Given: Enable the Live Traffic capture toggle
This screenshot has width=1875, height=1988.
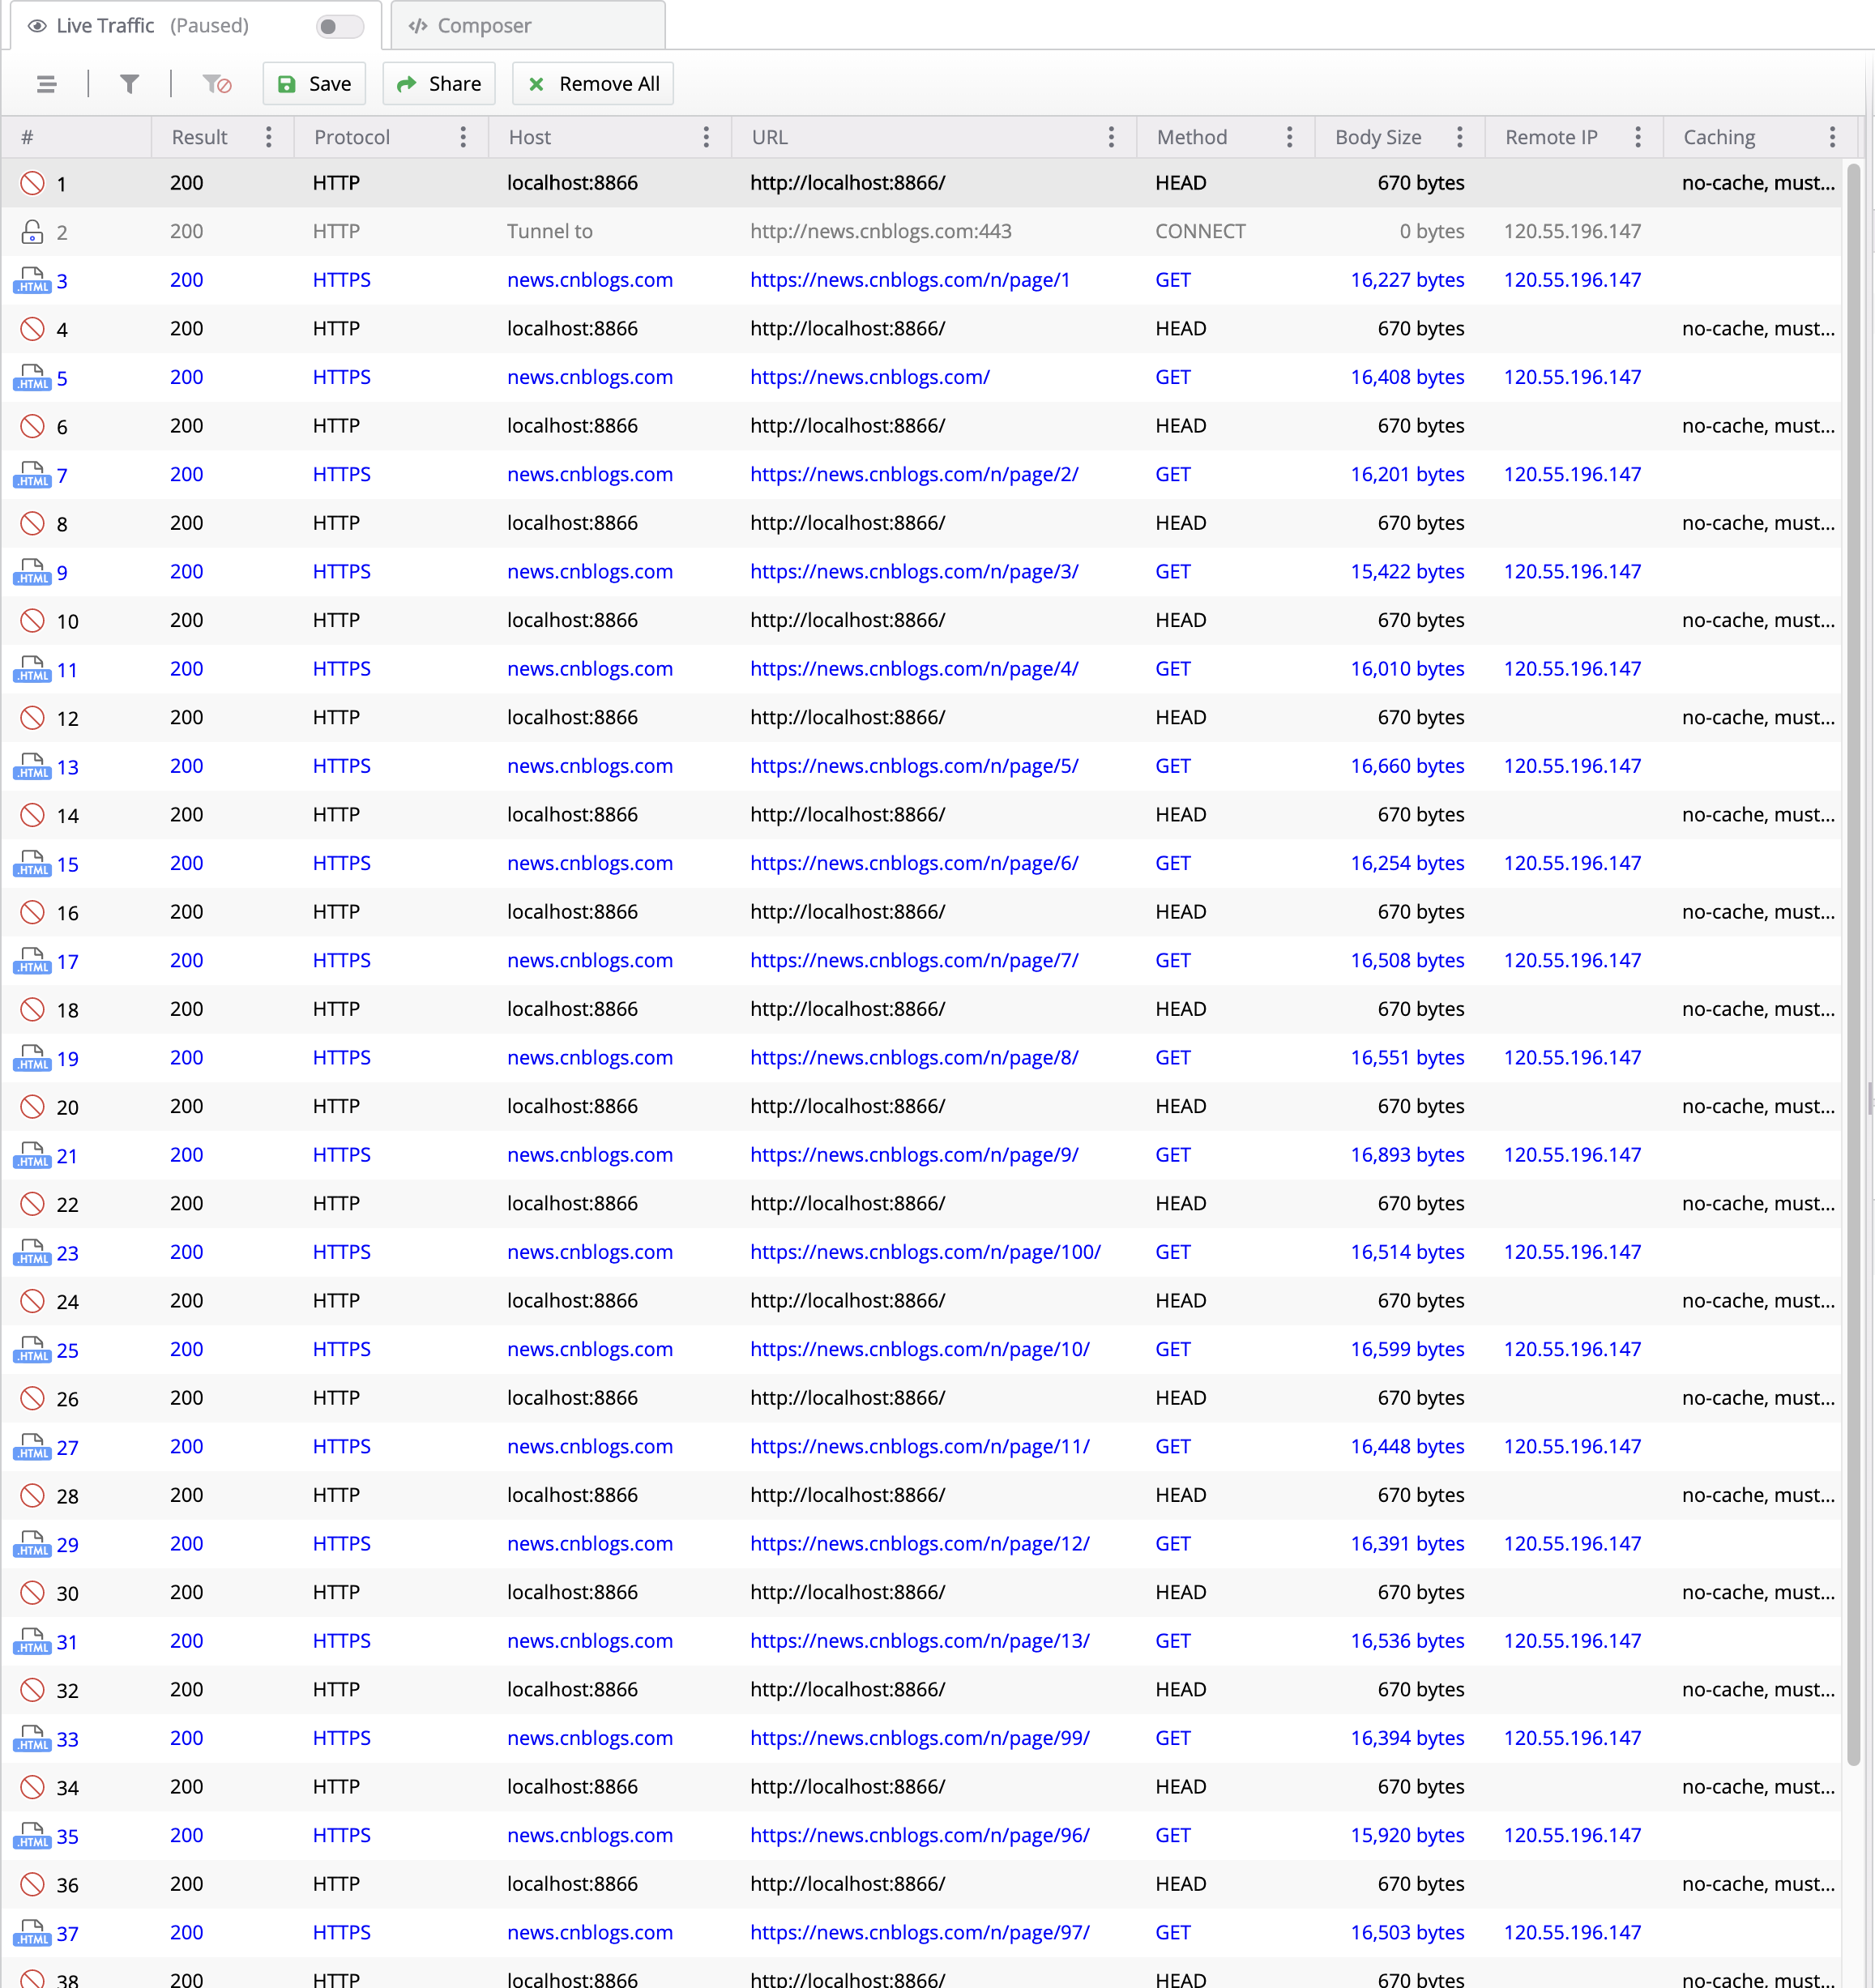Looking at the screenshot, I should click(339, 27).
